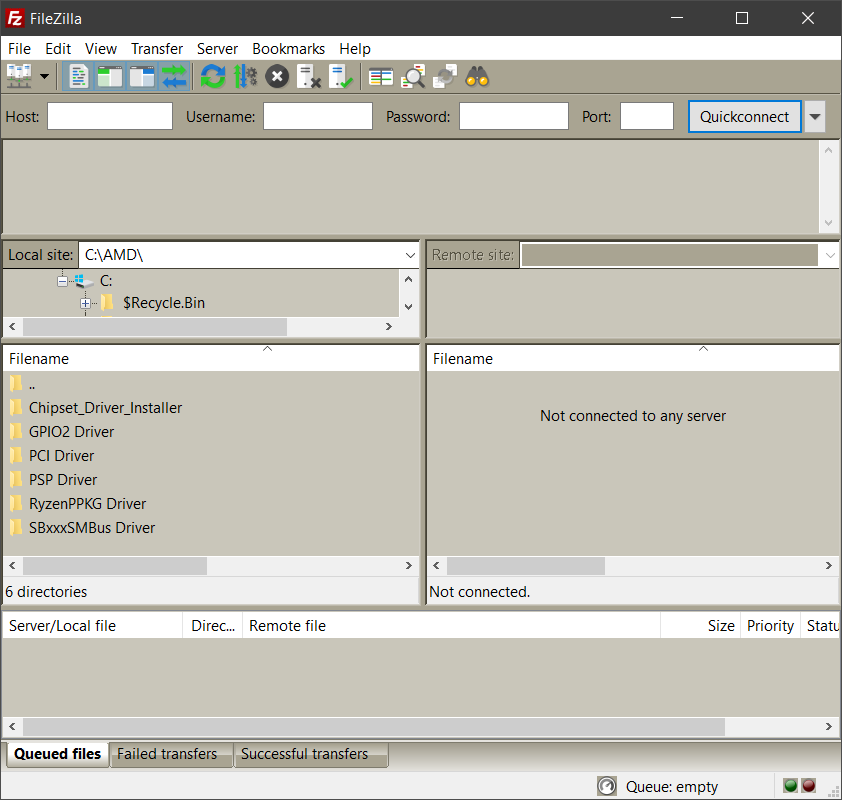Search for files with binoculars icon
Image resolution: width=842 pixels, height=800 pixels.
click(x=477, y=77)
